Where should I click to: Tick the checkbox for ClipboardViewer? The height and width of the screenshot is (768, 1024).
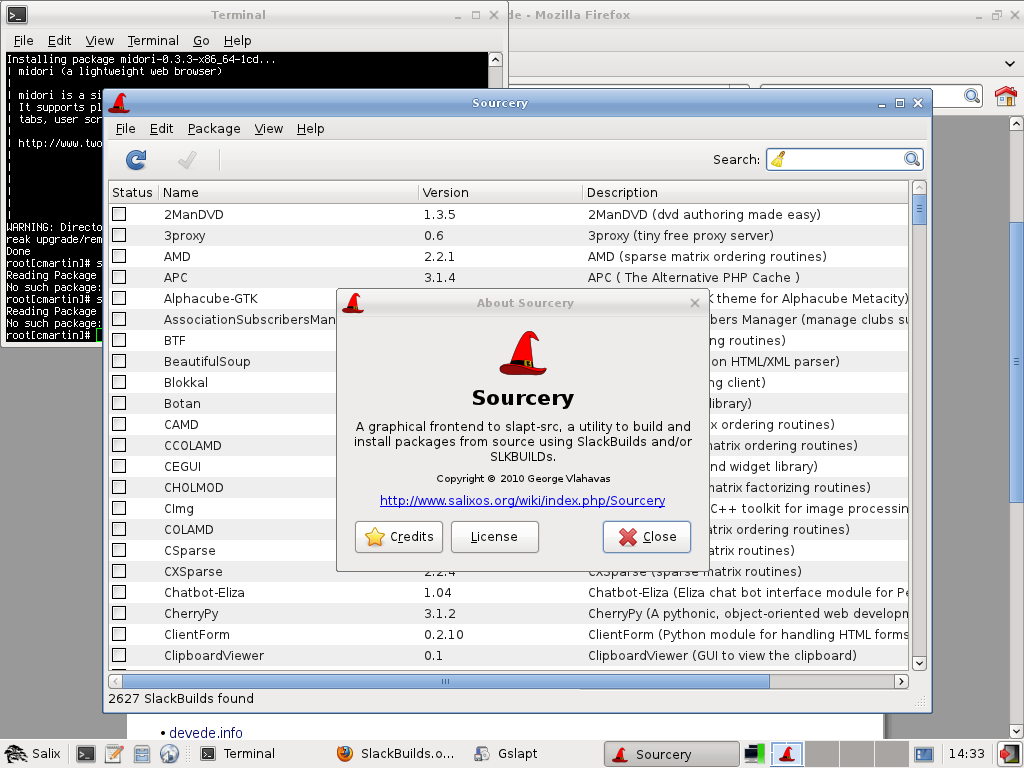pyautogui.click(x=119, y=655)
